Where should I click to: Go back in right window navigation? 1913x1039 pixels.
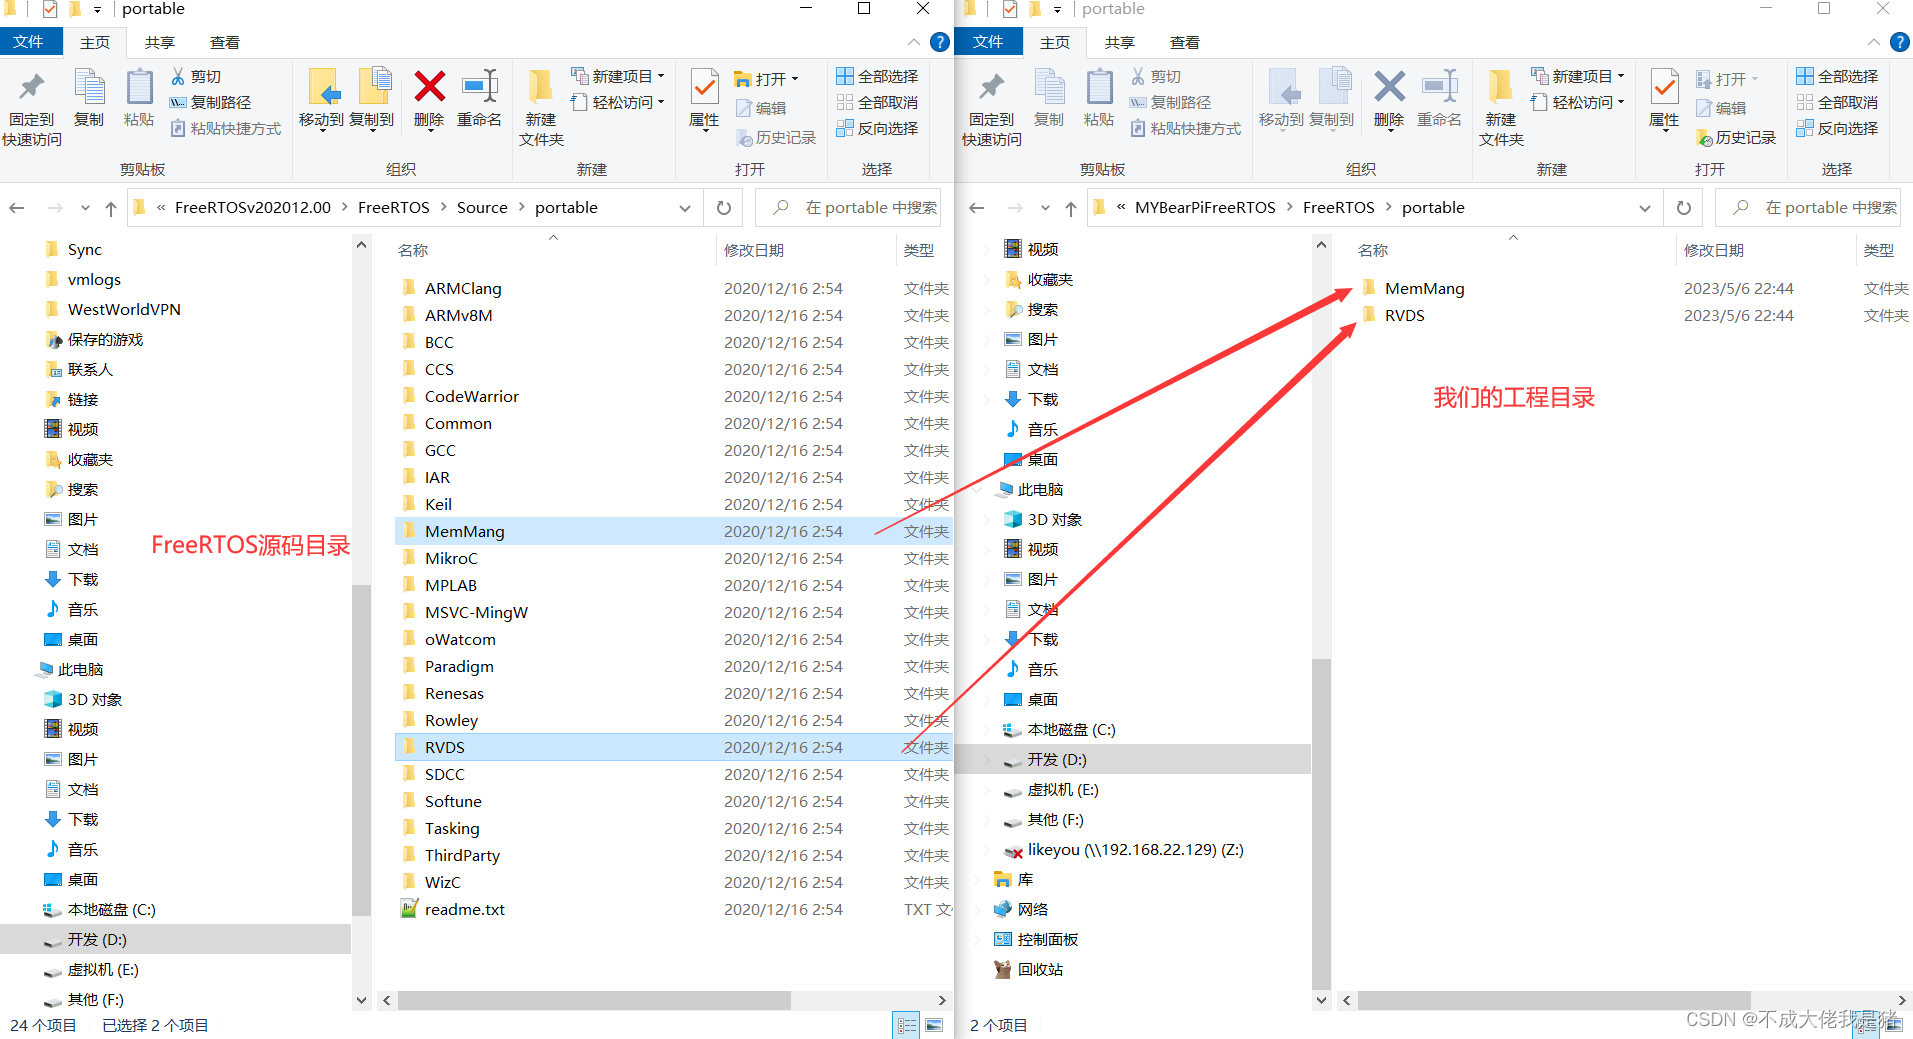(x=977, y=208)
